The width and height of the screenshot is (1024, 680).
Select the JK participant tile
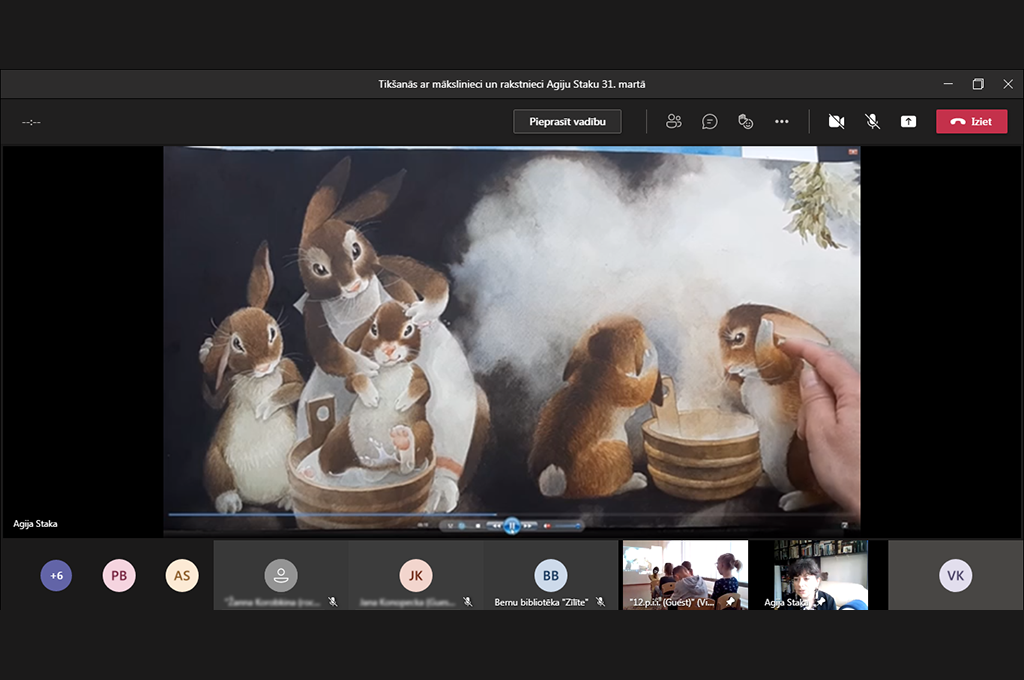[415, 575]
